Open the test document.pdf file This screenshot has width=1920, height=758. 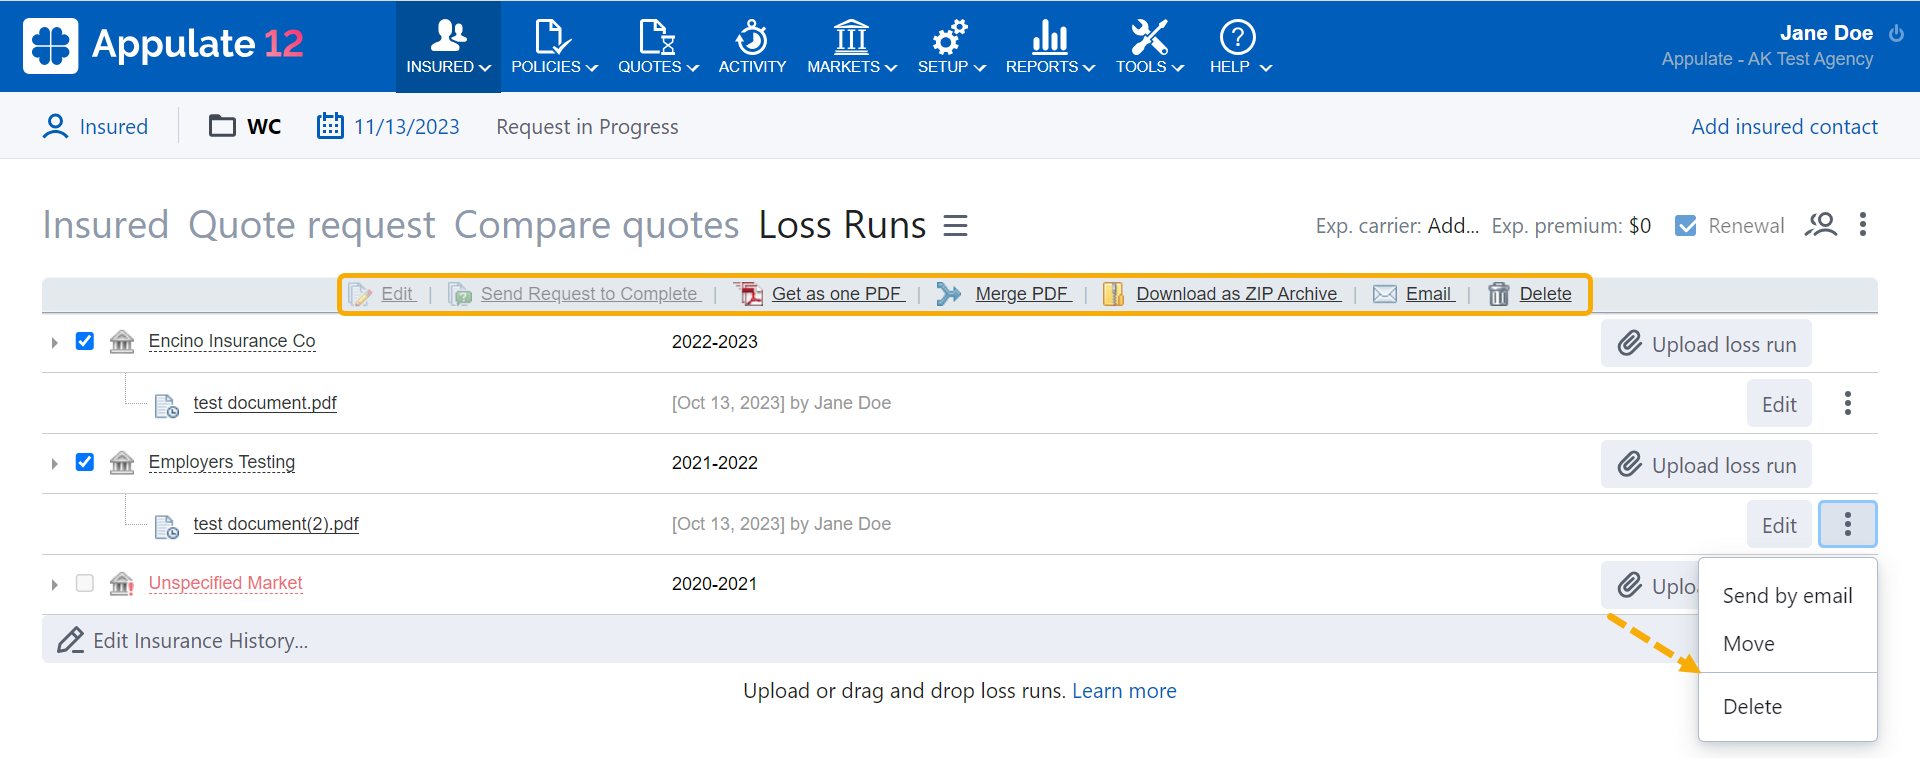265,403
